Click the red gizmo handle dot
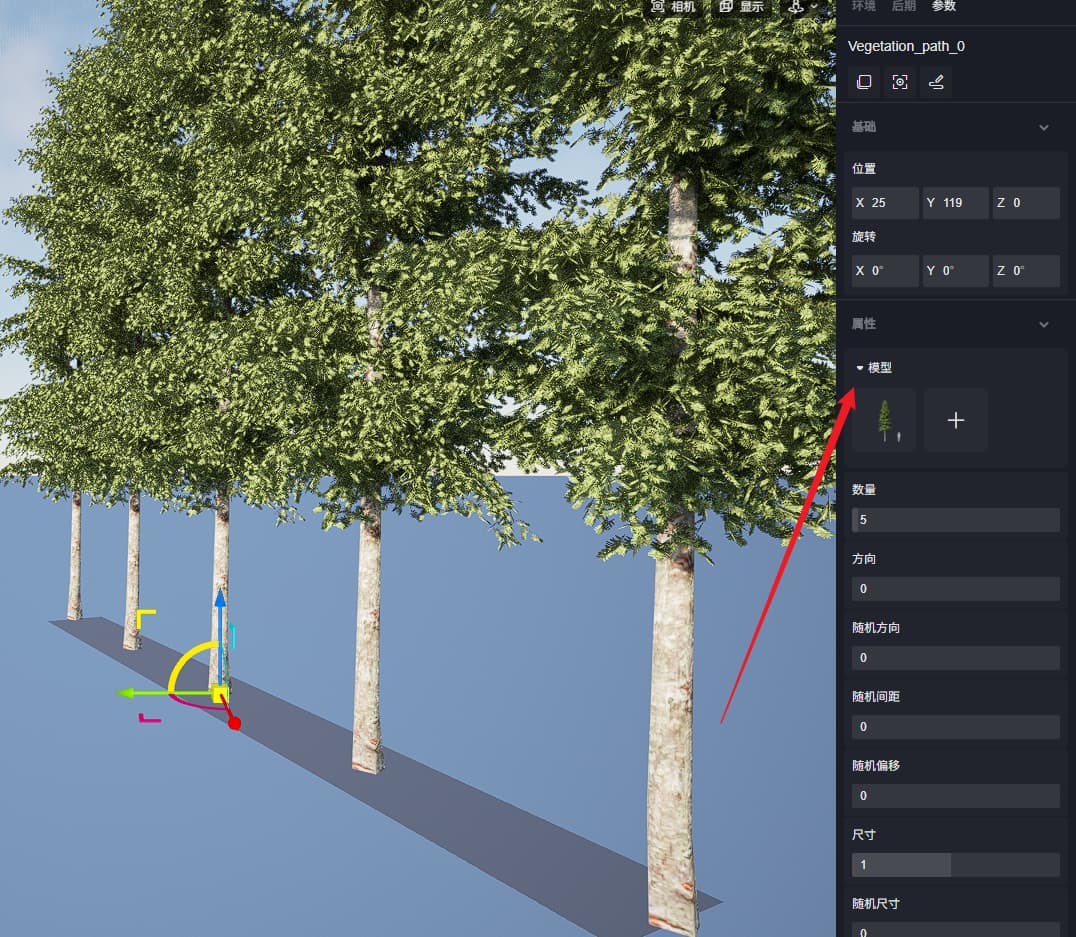Screen dimensions: 1076x937 234,722
